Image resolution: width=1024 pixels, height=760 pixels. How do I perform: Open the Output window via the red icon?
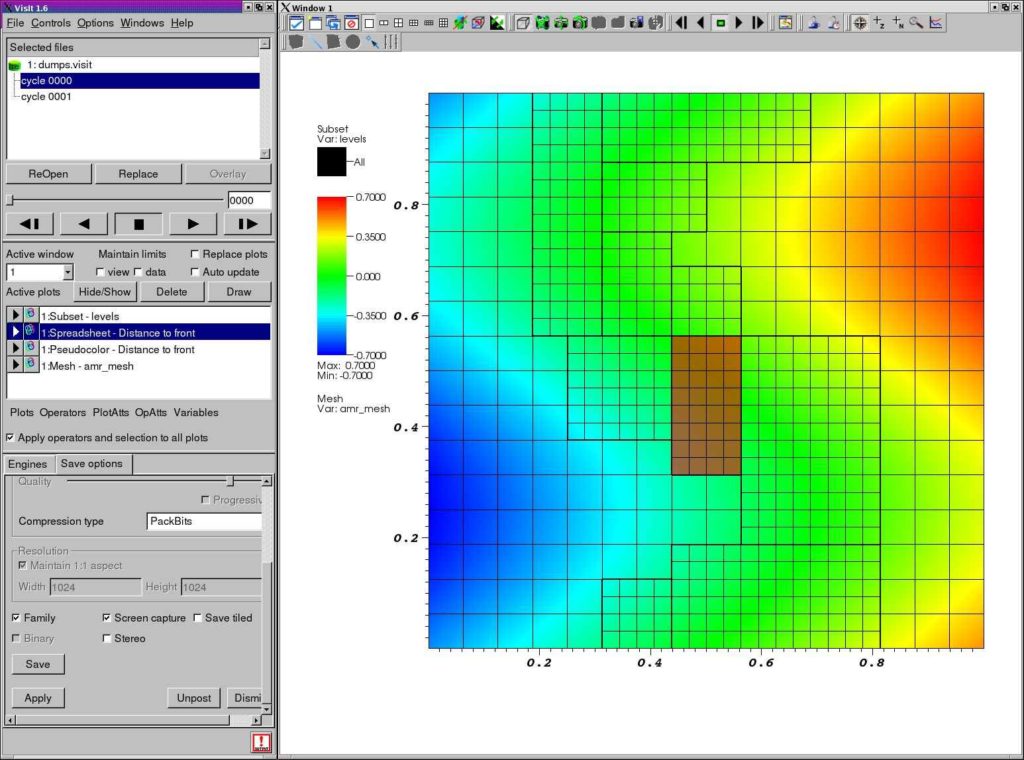(260, 742)
